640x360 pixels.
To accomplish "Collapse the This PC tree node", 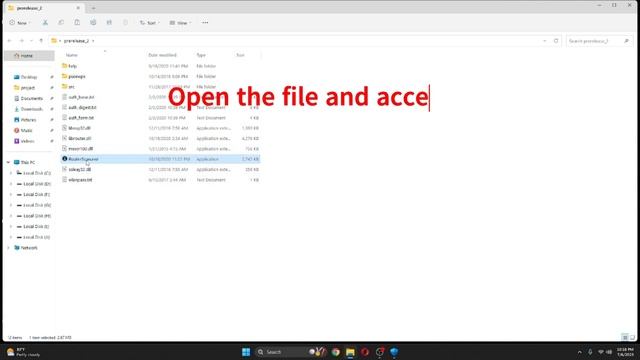I will pyautogui.click(x=8, y=162).
